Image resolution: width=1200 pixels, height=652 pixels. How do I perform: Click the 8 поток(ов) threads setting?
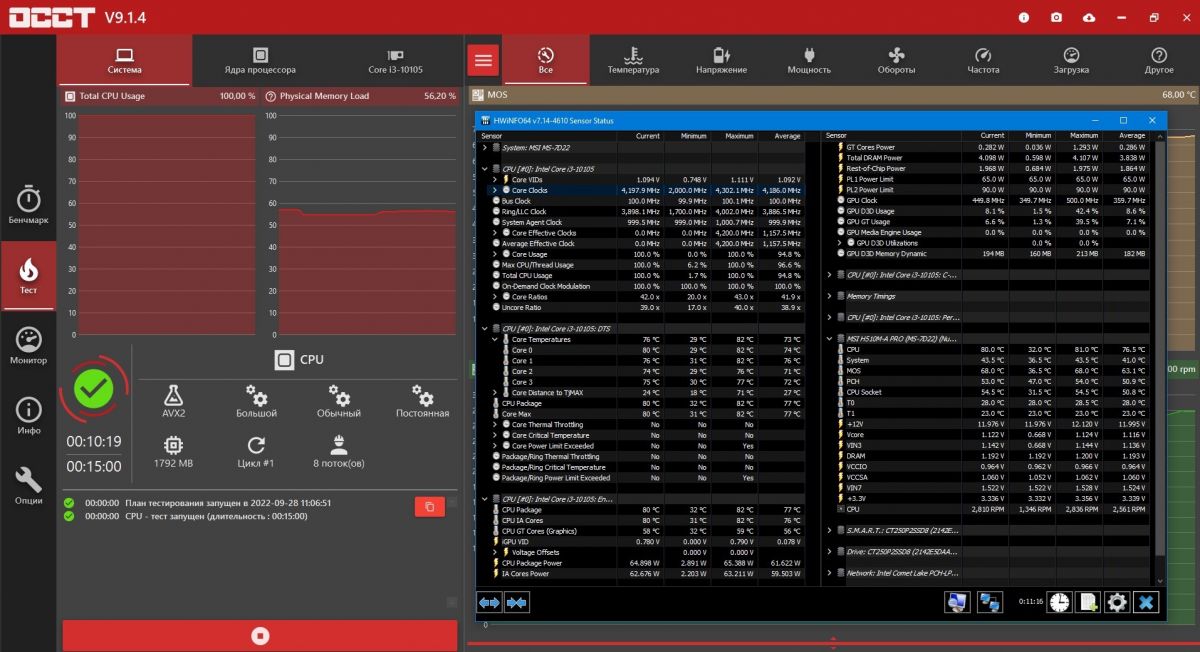tap(339, 451)
